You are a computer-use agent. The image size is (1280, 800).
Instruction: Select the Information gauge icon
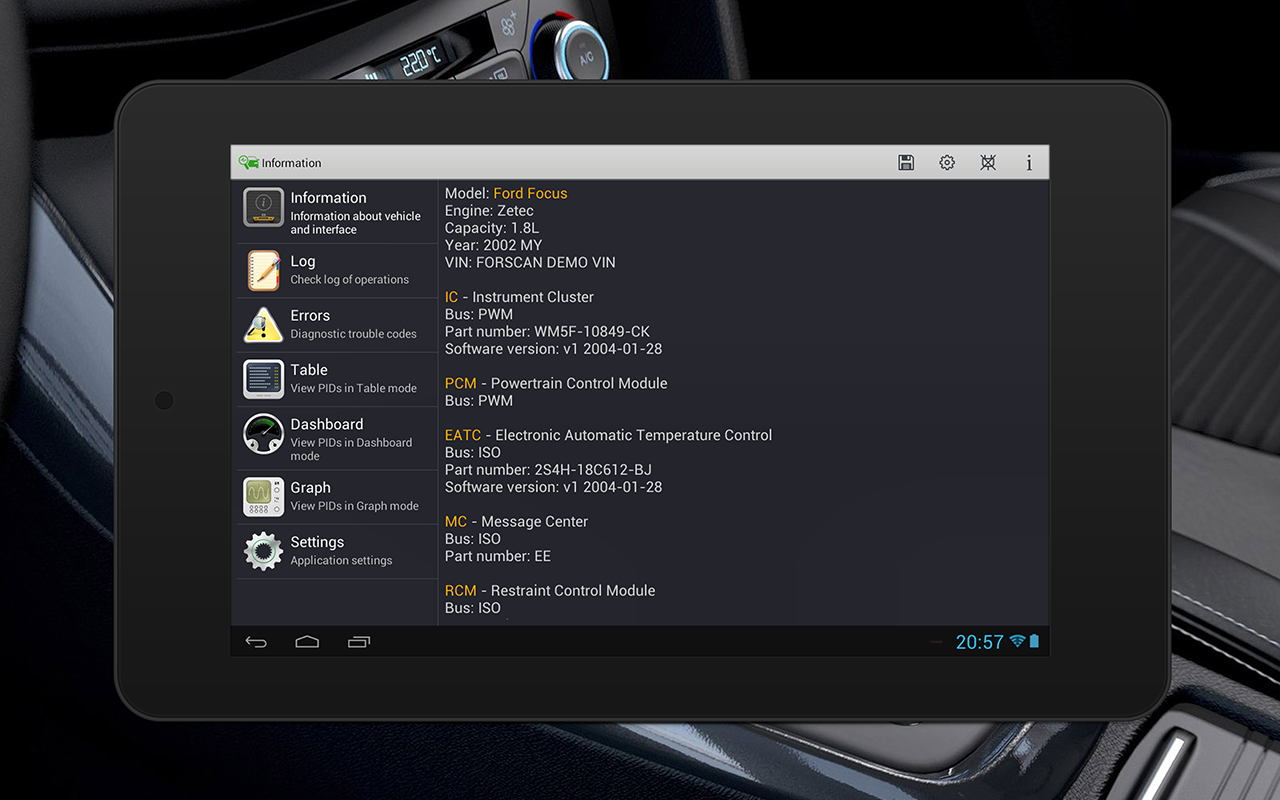(x=262, y=207)
